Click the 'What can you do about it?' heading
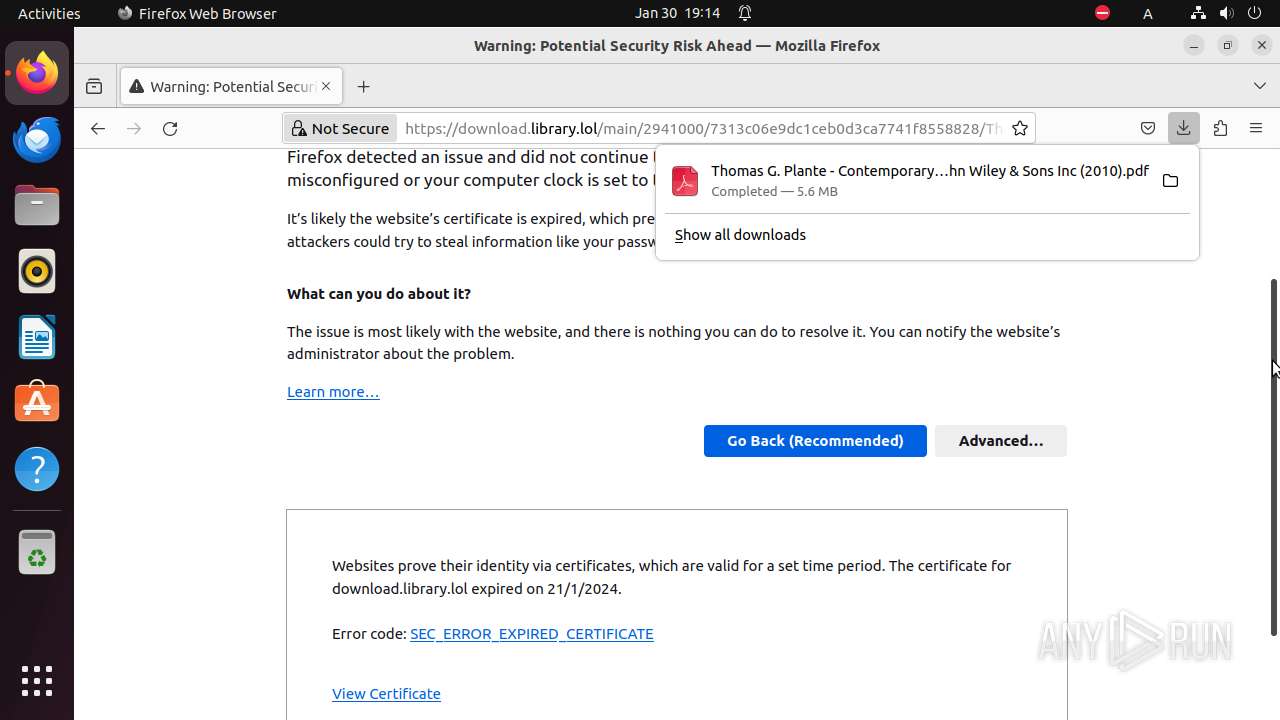The width and height of the screenshot is (1280, 720). 379,294
